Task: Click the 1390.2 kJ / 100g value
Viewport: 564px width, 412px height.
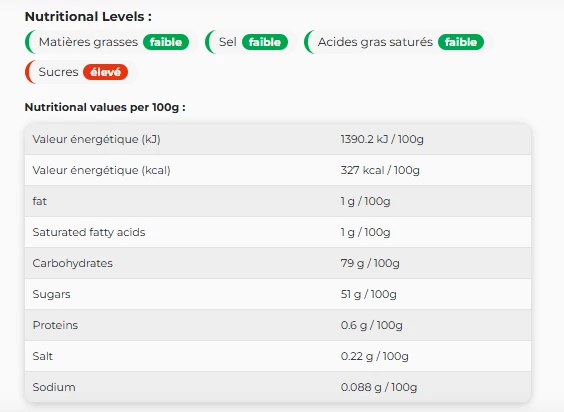Action: coord(382,139)
